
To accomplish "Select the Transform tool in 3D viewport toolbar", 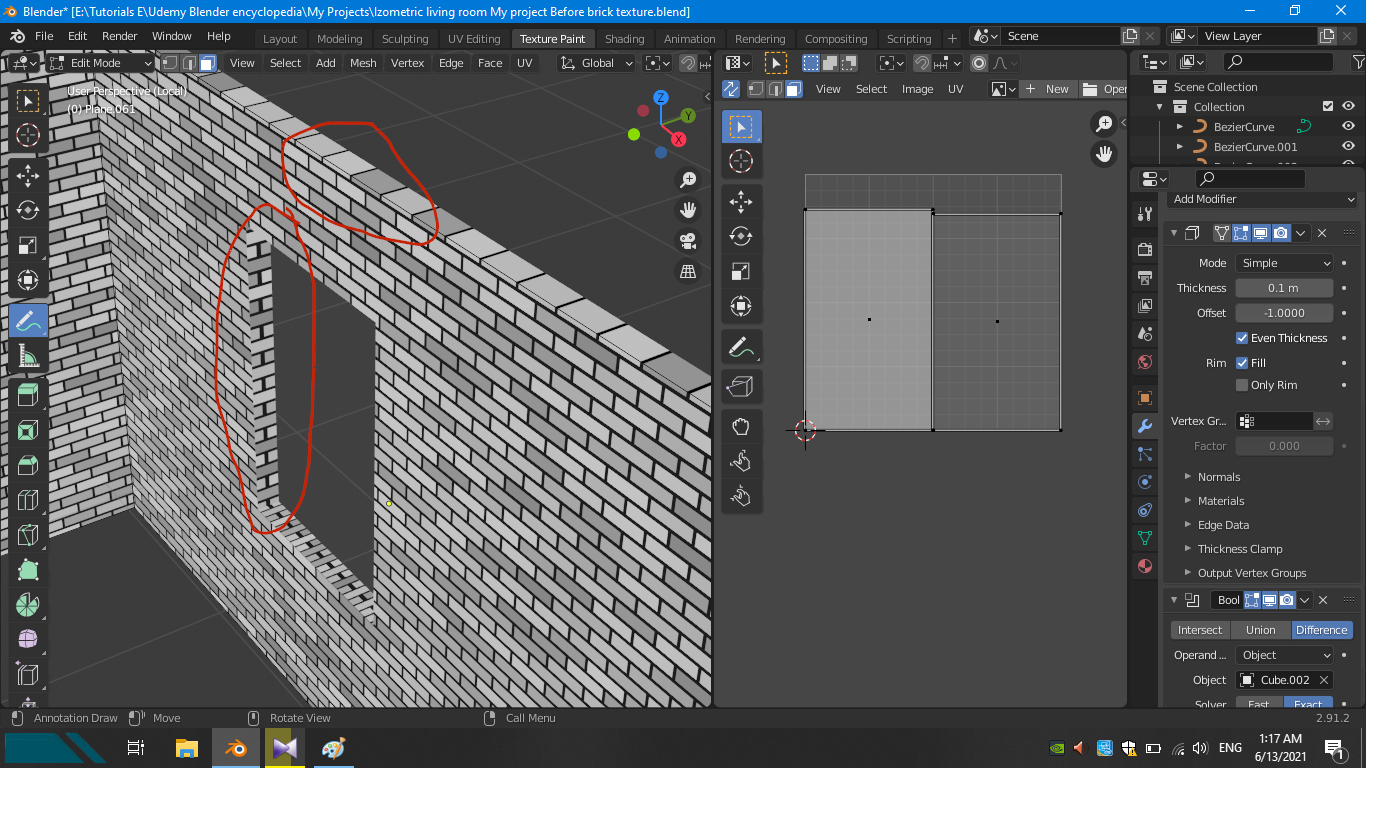I will [x=28, y=281].
